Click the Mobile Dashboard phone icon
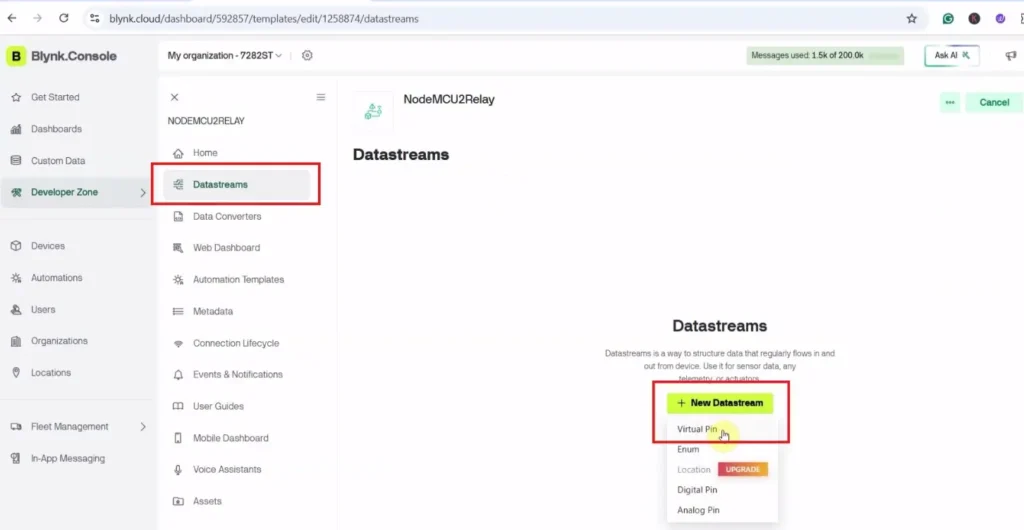The width and height of the screenshot is (1024, 530). [x=178, y=438]
